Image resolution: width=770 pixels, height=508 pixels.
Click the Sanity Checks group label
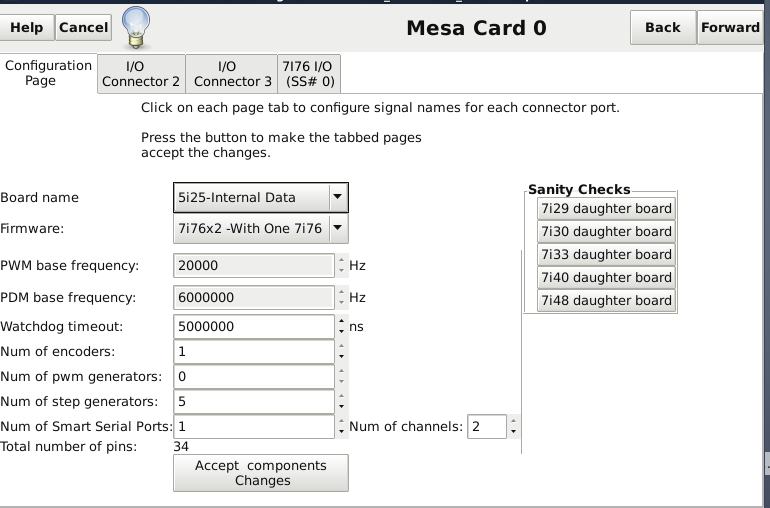click(x=579, y=190)
